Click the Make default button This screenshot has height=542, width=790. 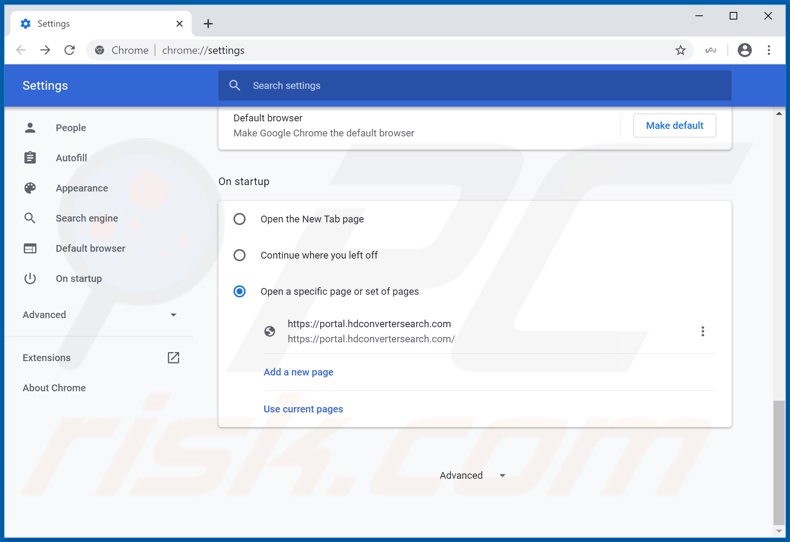coord(674,125)
